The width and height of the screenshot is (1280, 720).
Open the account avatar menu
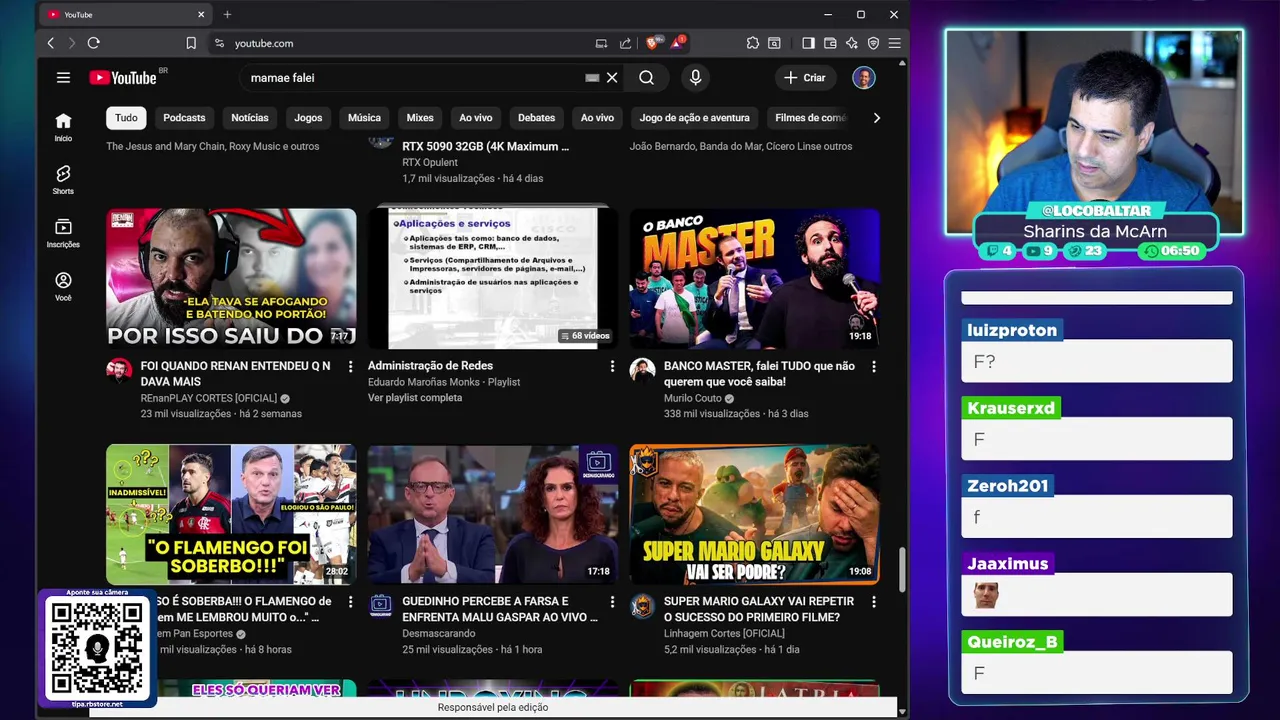(864, 78)
